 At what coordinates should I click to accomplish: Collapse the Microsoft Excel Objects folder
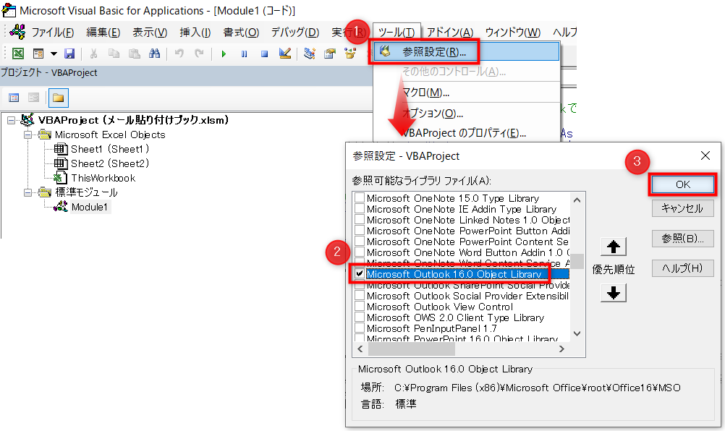(27, 134)
